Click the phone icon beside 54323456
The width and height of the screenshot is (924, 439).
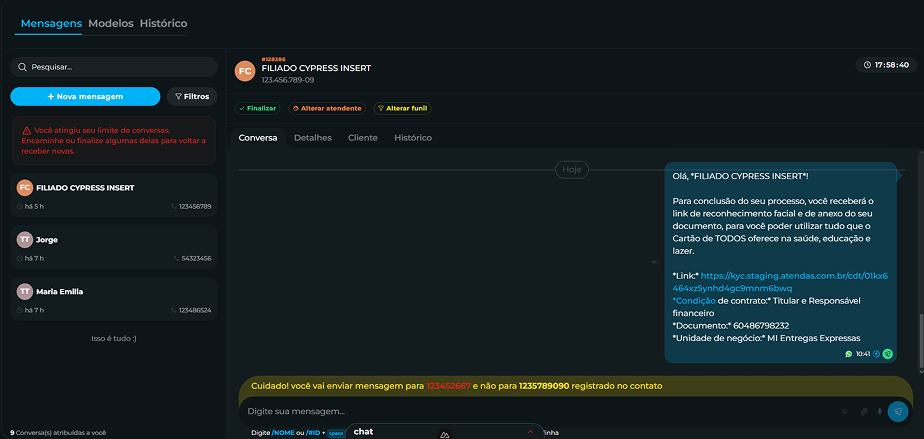coord(176,259)
